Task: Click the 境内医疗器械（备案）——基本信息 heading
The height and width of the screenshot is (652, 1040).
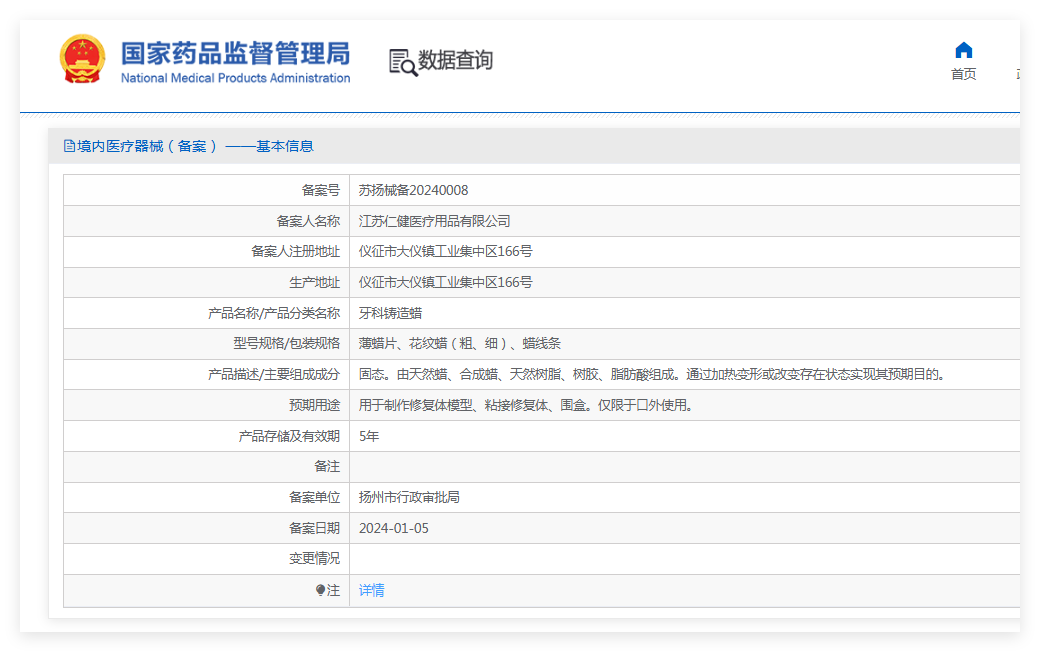Action: point(195,146)
